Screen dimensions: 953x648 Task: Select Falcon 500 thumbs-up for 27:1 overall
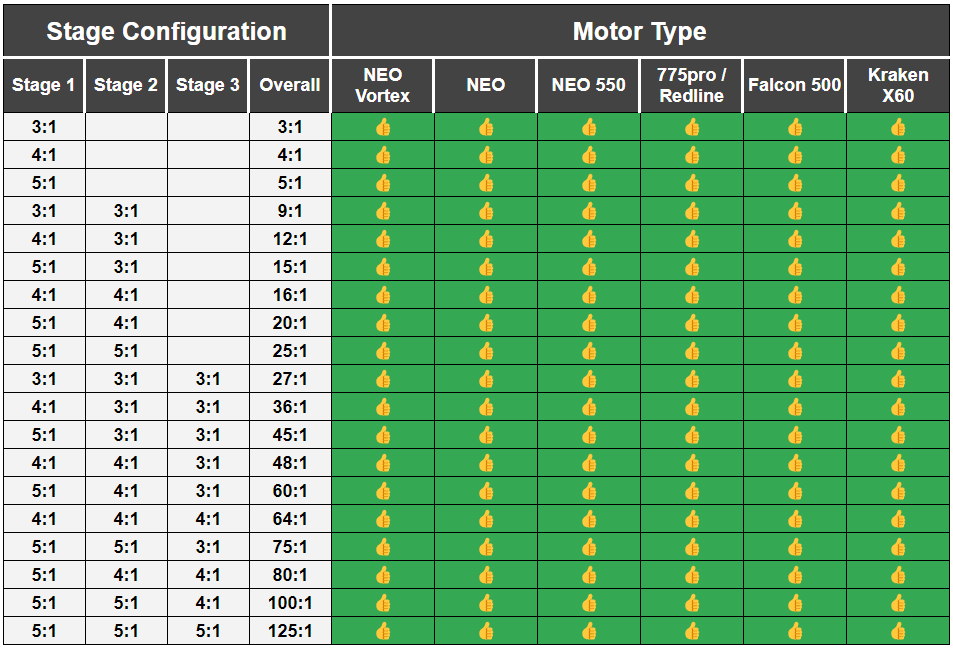tap(795, 379)
